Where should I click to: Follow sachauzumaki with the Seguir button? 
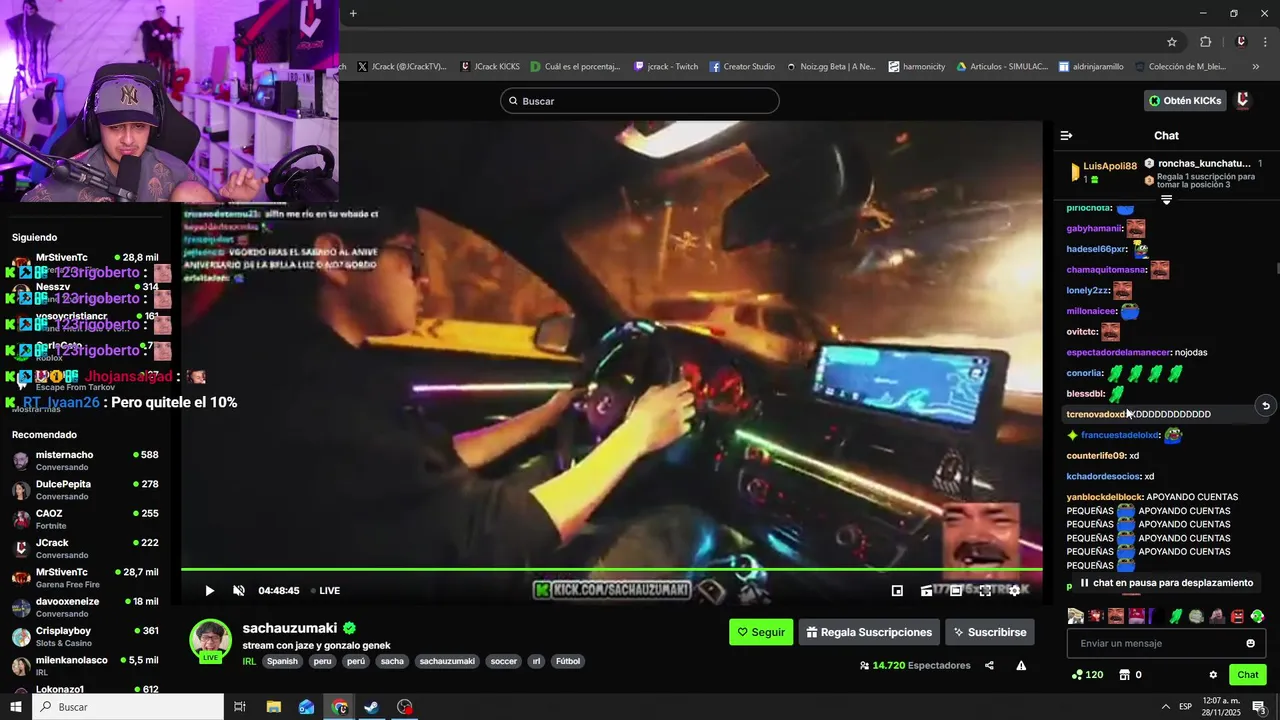(761, 632)
